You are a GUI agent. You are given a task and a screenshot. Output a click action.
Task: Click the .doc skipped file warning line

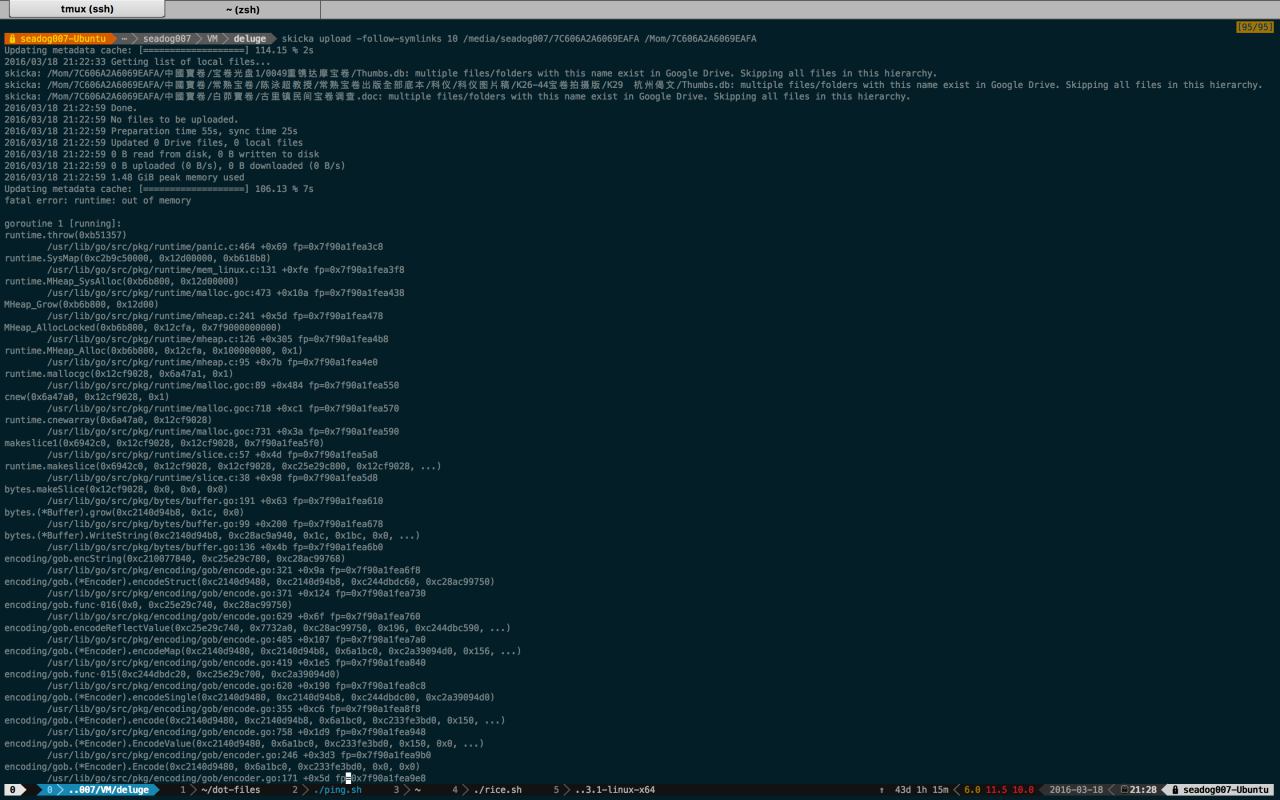(457, 96)
